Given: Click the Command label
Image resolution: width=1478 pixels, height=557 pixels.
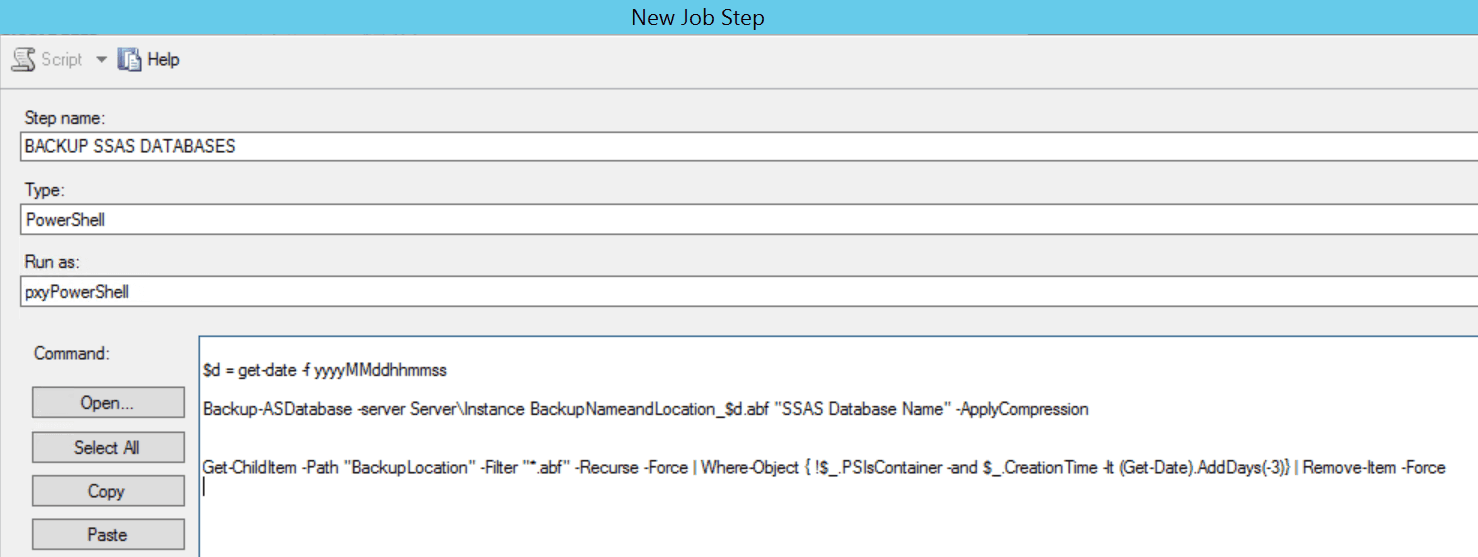Looking at the screenshot, I should pos(72,353).
